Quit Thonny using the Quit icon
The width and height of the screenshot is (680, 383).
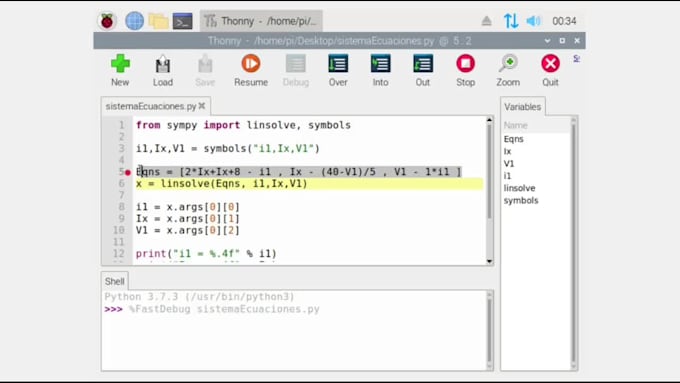(x=550, y=64)
